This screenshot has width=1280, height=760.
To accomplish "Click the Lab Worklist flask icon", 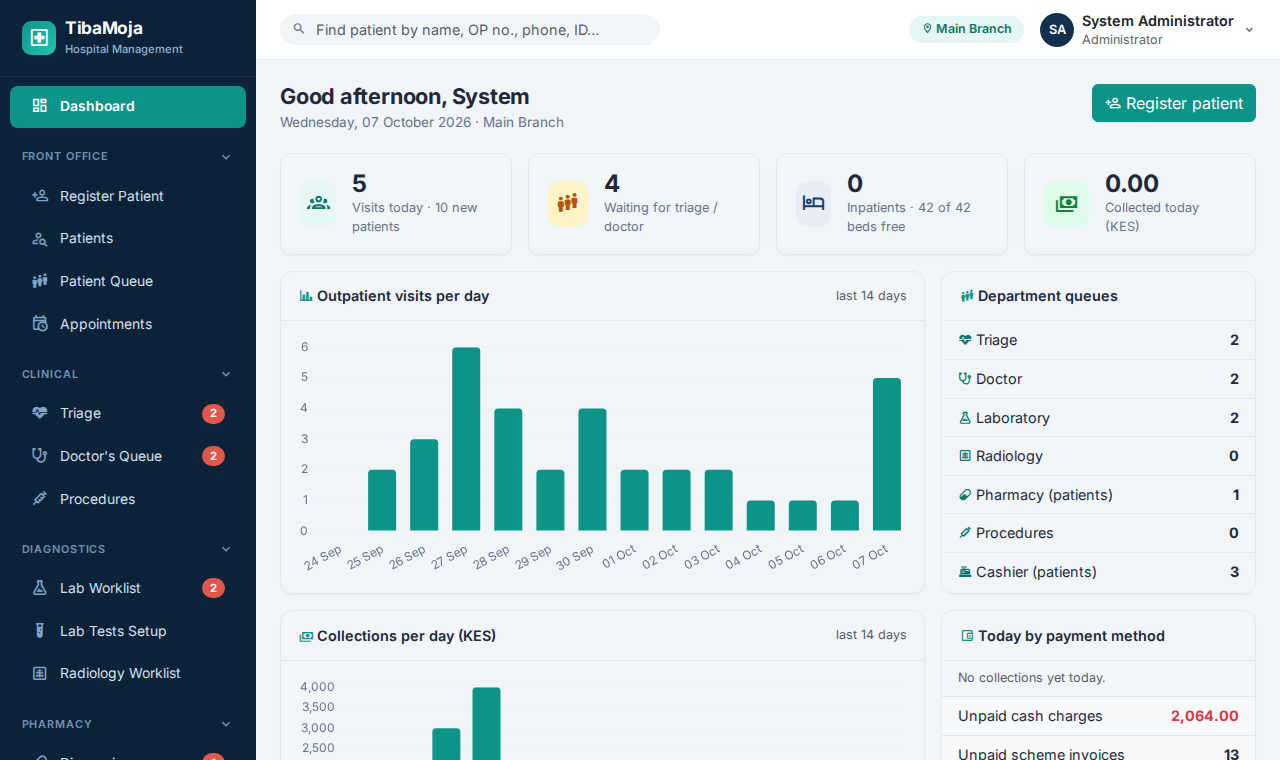I will [x=40, y=588].
